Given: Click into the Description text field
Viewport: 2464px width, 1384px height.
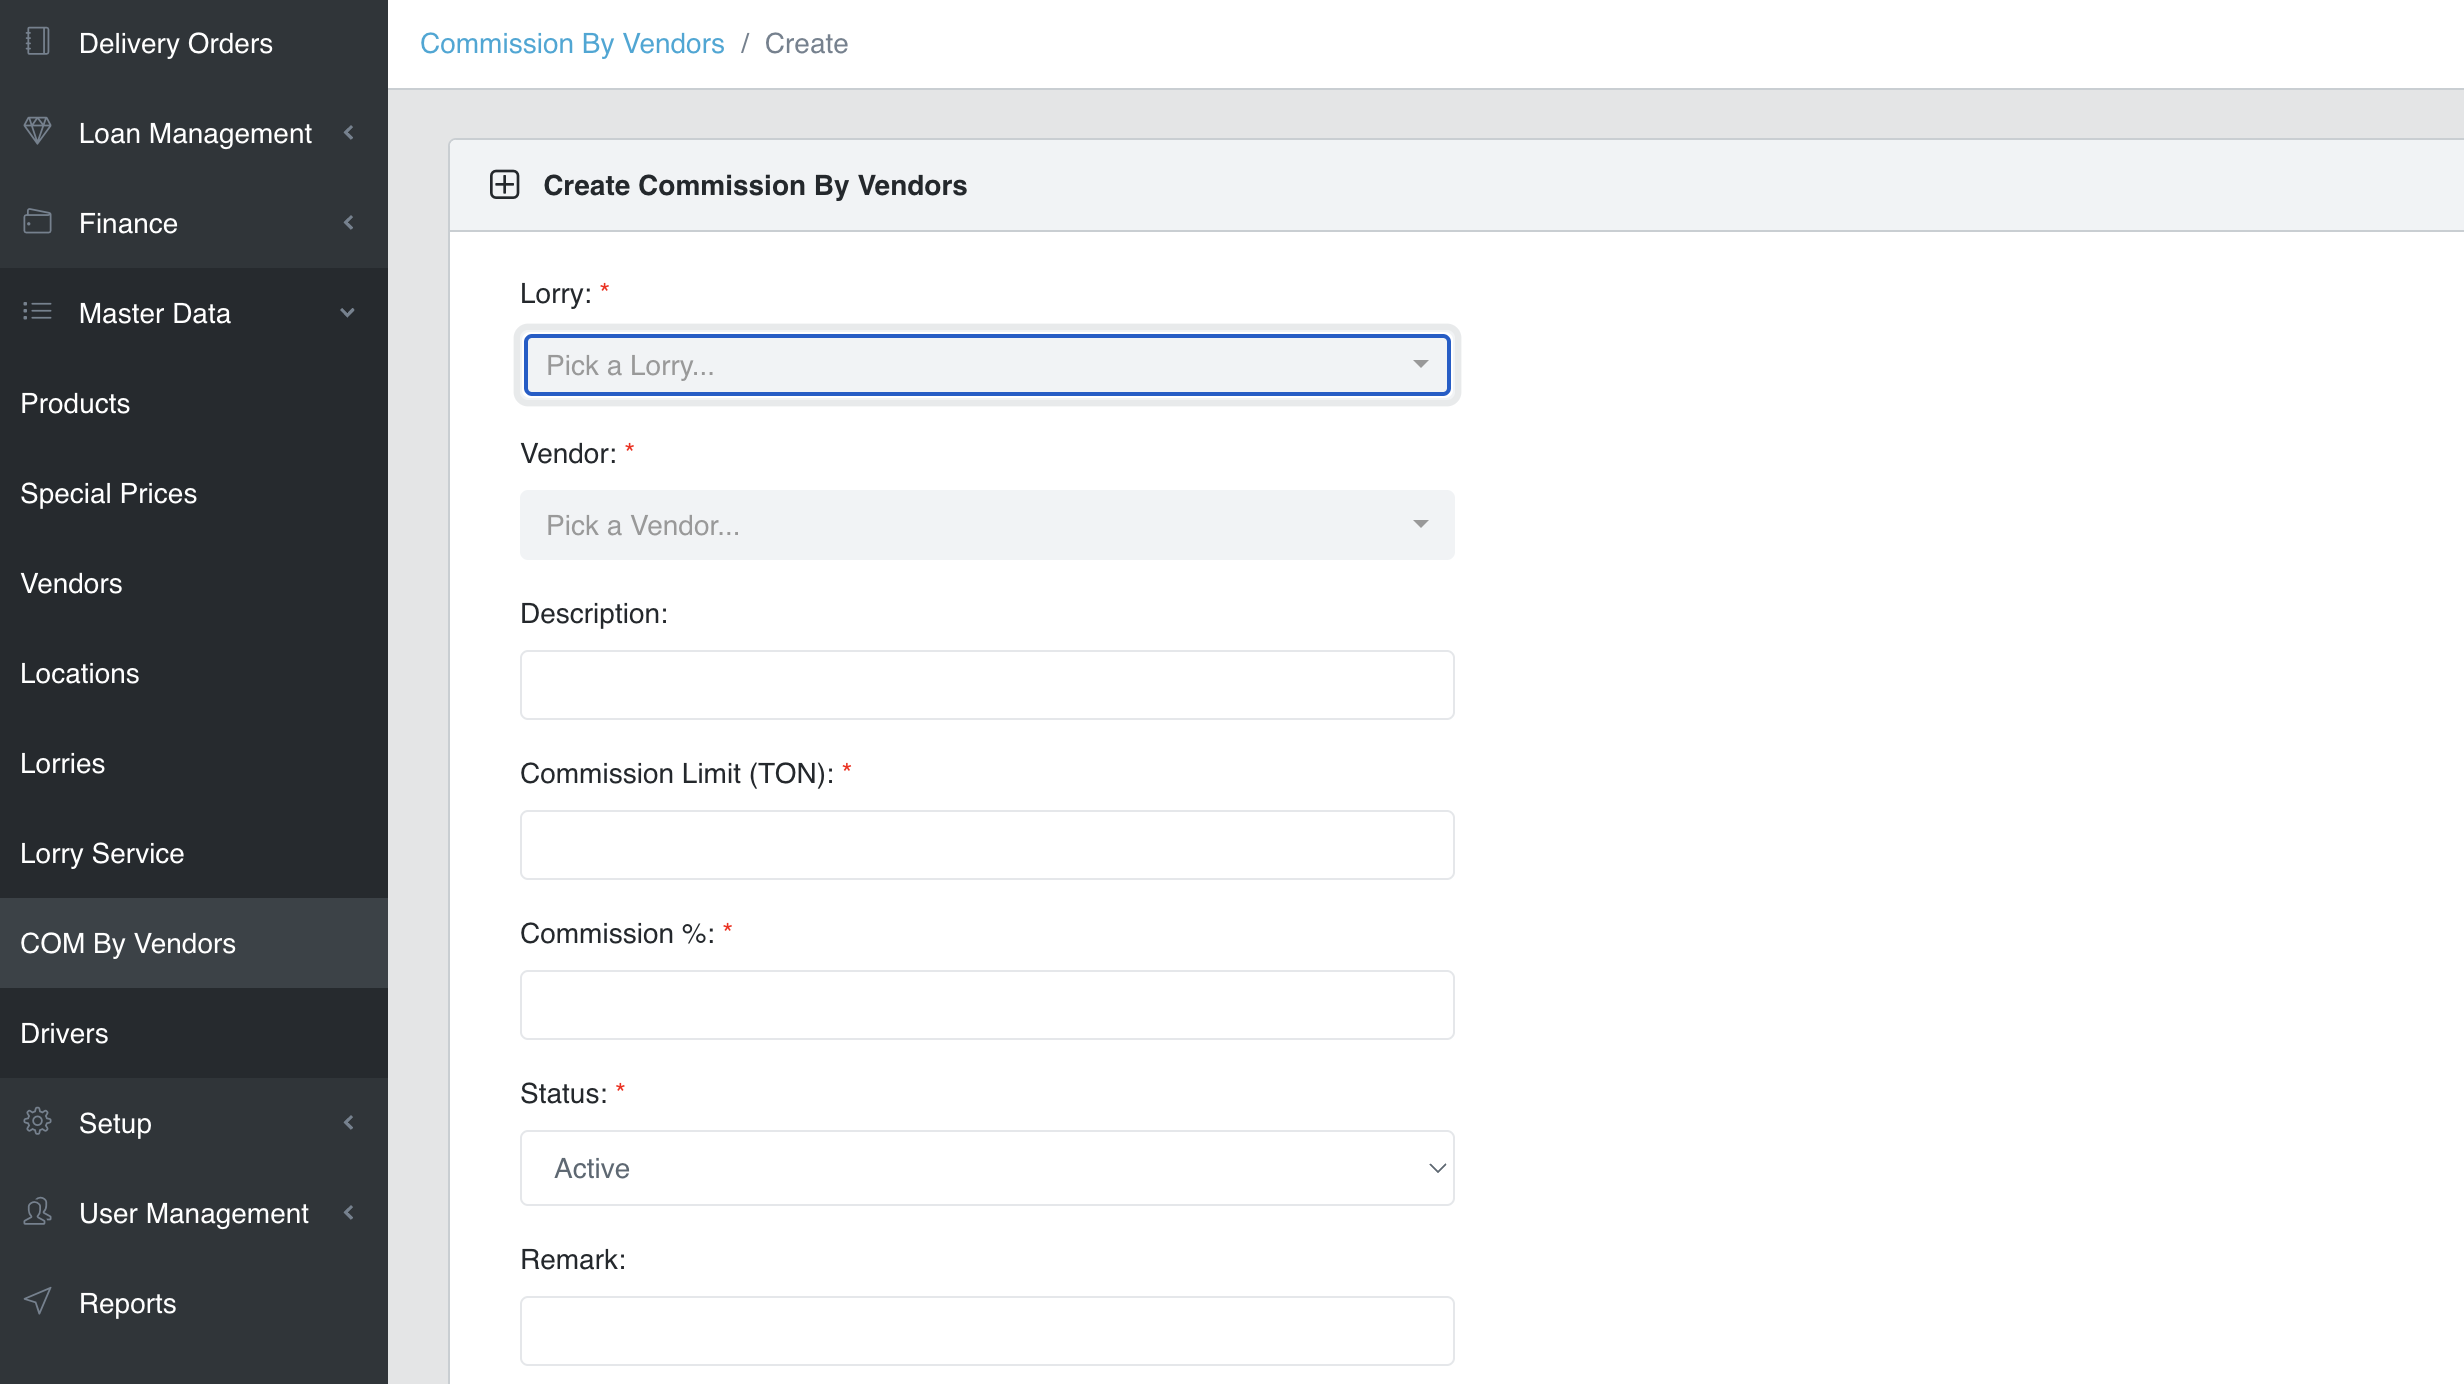Looking at the screenshot, I should 986,685.
